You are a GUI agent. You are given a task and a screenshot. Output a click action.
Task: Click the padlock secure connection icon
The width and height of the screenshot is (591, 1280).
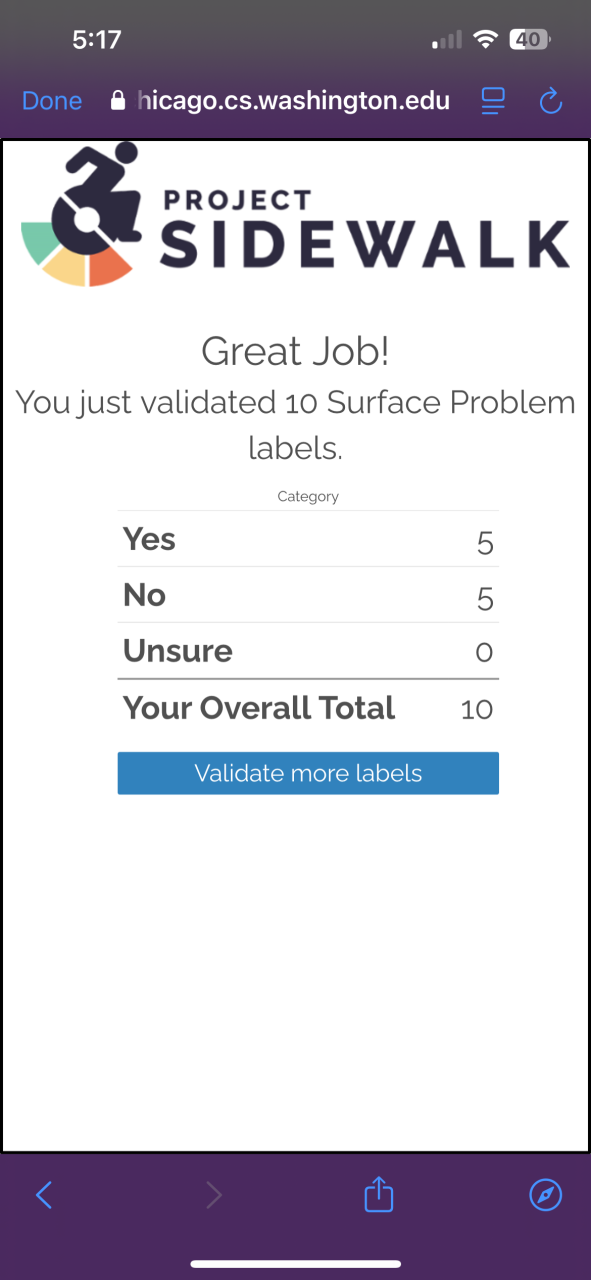(x=118, y=100)
